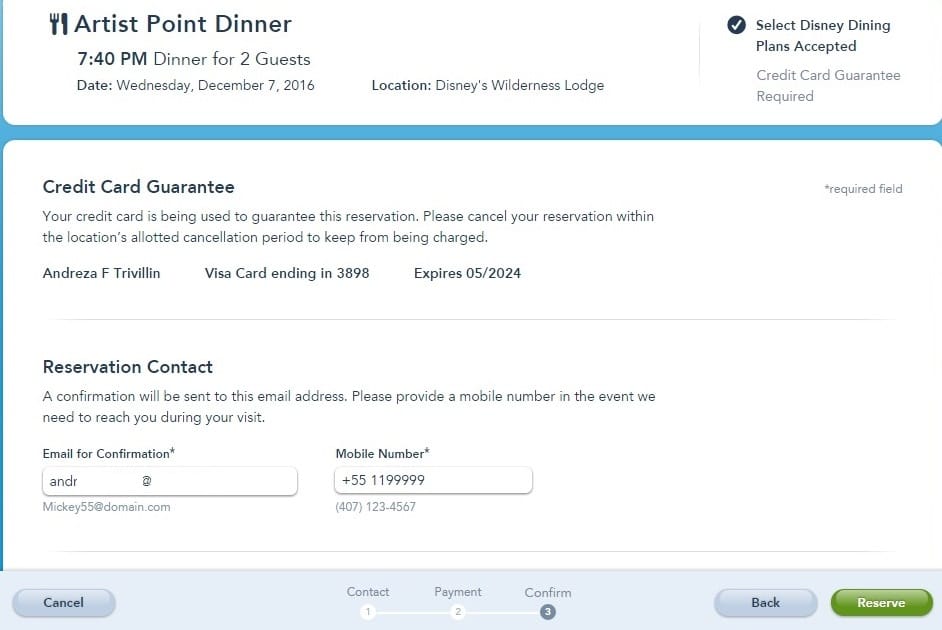Click into the Mobile Number field
Screen dimensions: 942x630
click(x=433, y=481)
